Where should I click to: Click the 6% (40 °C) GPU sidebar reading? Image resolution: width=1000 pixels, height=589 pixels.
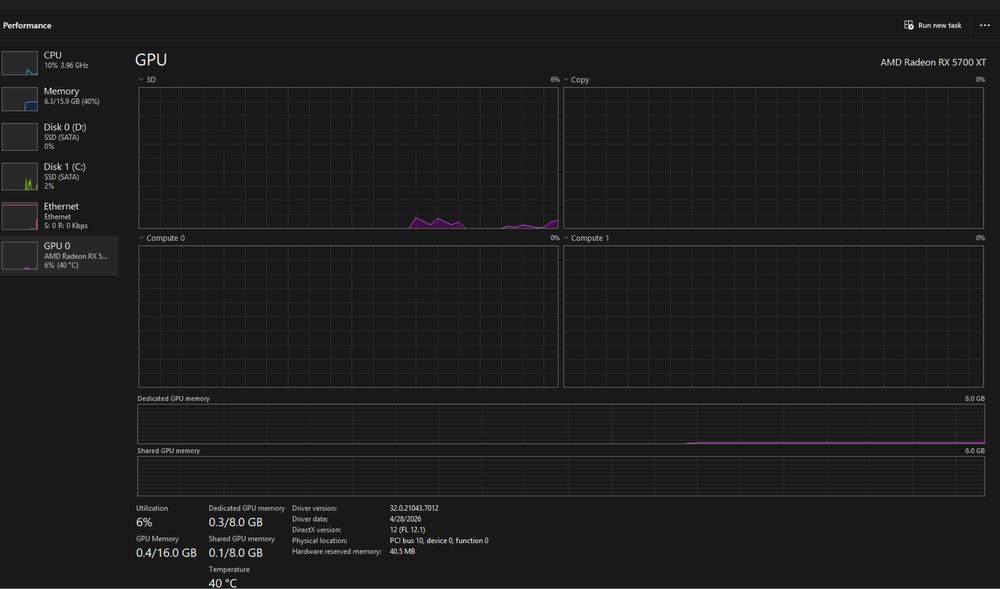point(61,265)
